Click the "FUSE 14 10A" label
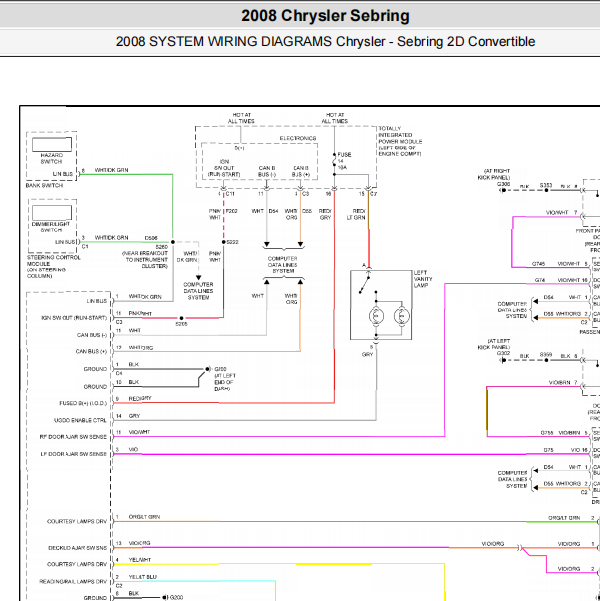The height and width of the screenshot is (601, 600). [344, 161]
